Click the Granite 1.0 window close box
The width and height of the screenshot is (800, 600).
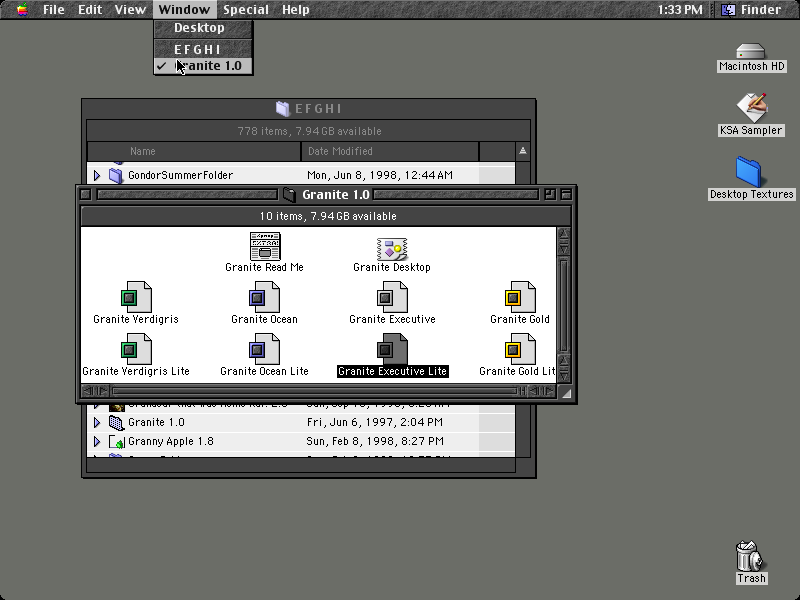click(x=86, y=194)
